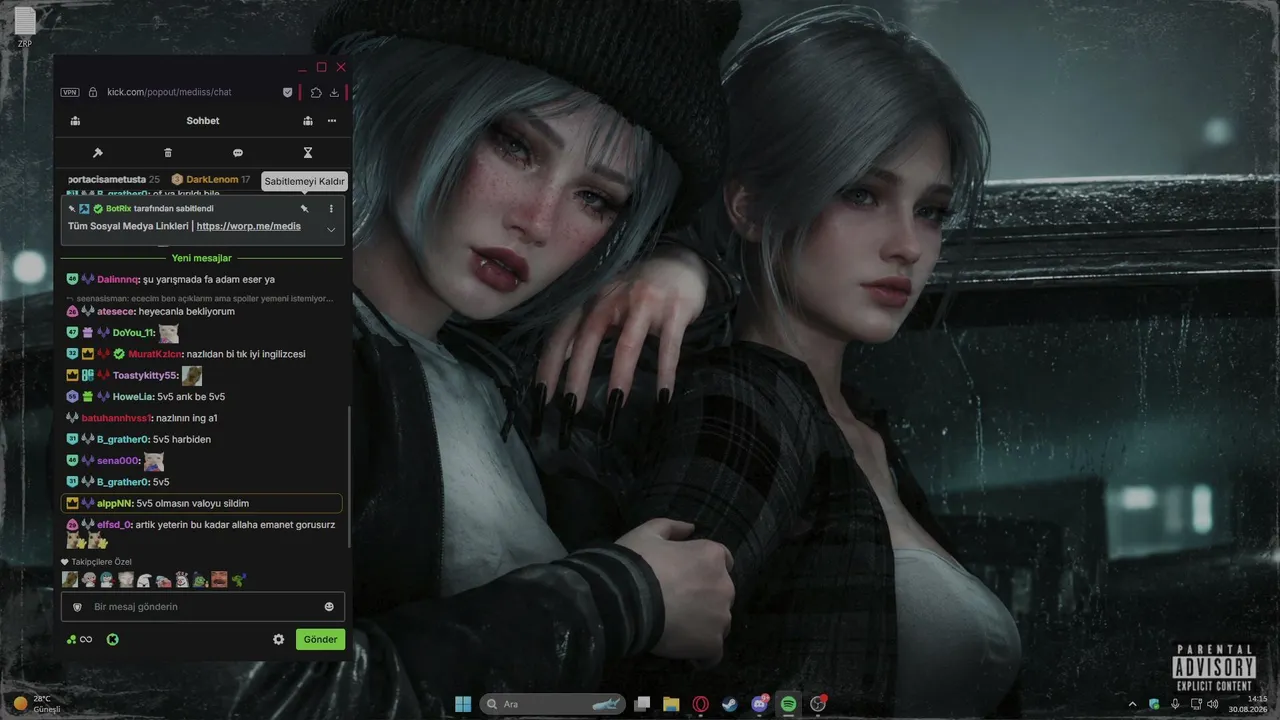Click the green channel points icon
The width and height of the screenshot is (1280, 720).
coord(71,639)
